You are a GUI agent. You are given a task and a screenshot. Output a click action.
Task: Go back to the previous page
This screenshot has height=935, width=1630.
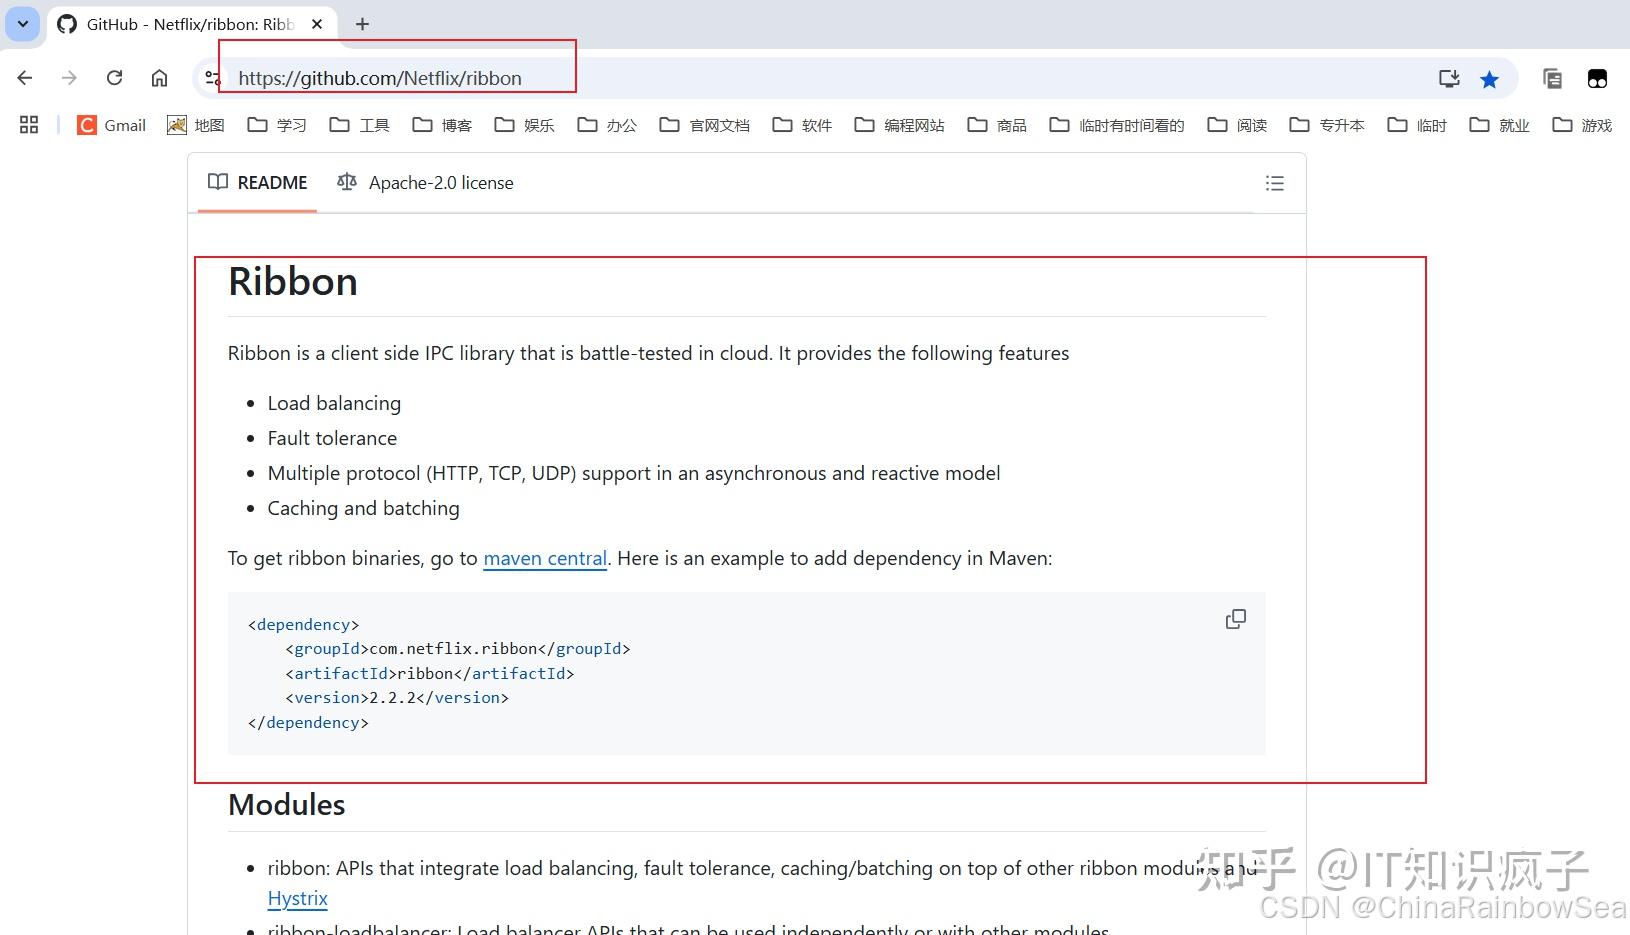coord(25,78)
